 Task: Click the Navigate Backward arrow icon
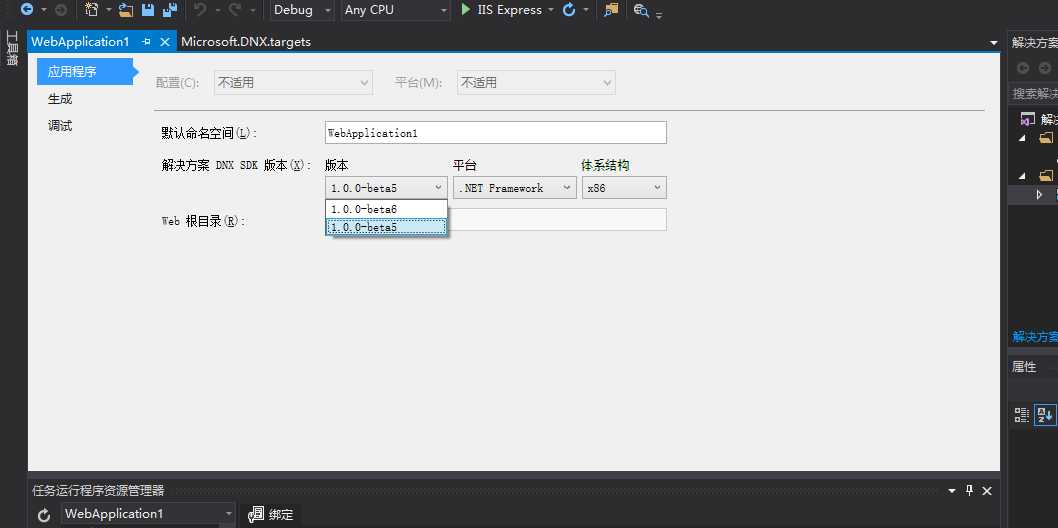(x=27, y=9)
